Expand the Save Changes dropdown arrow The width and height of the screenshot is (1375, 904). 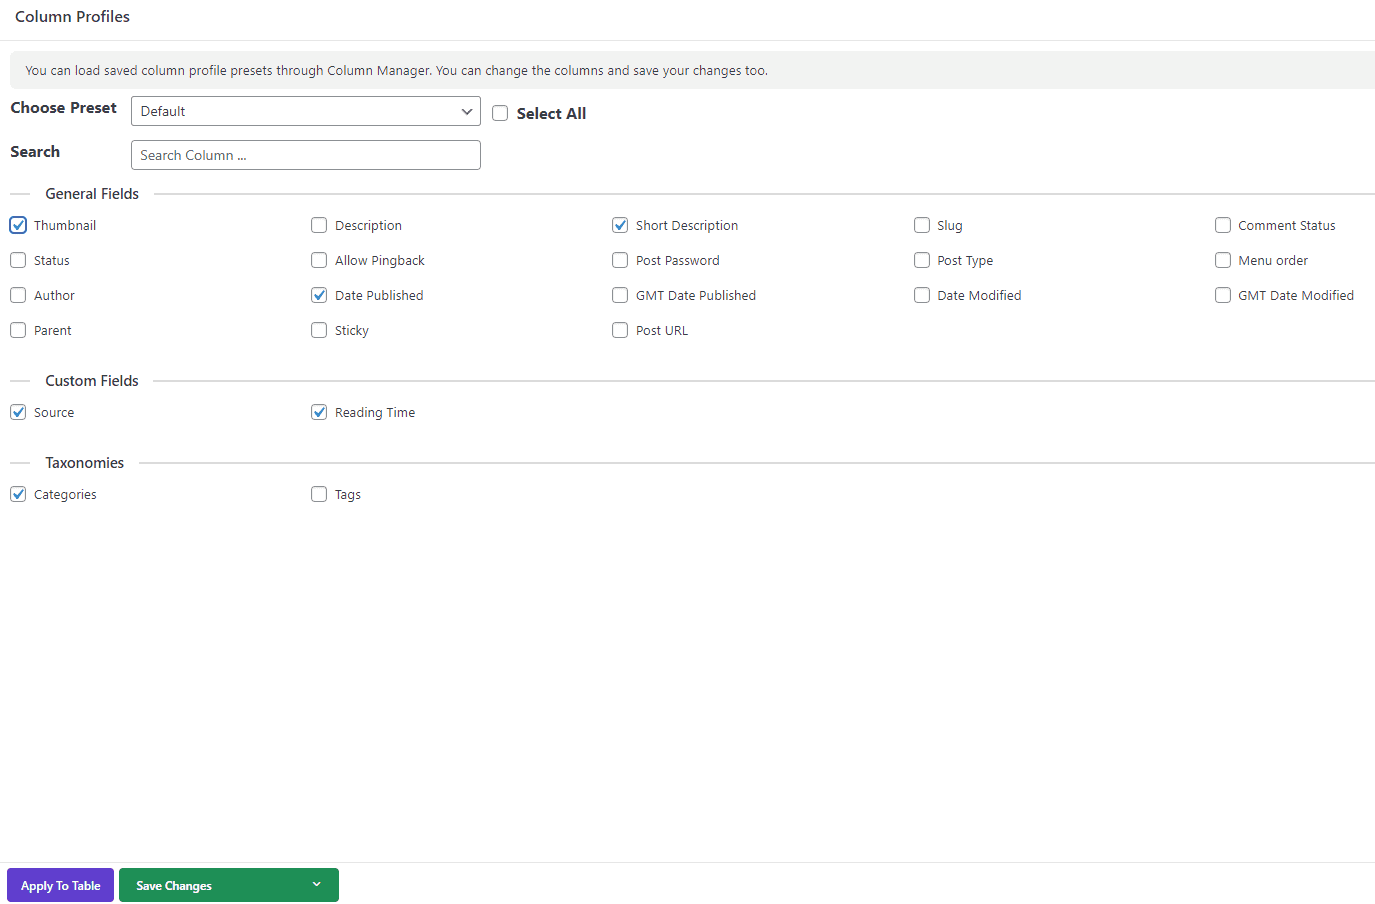(316, 885)
